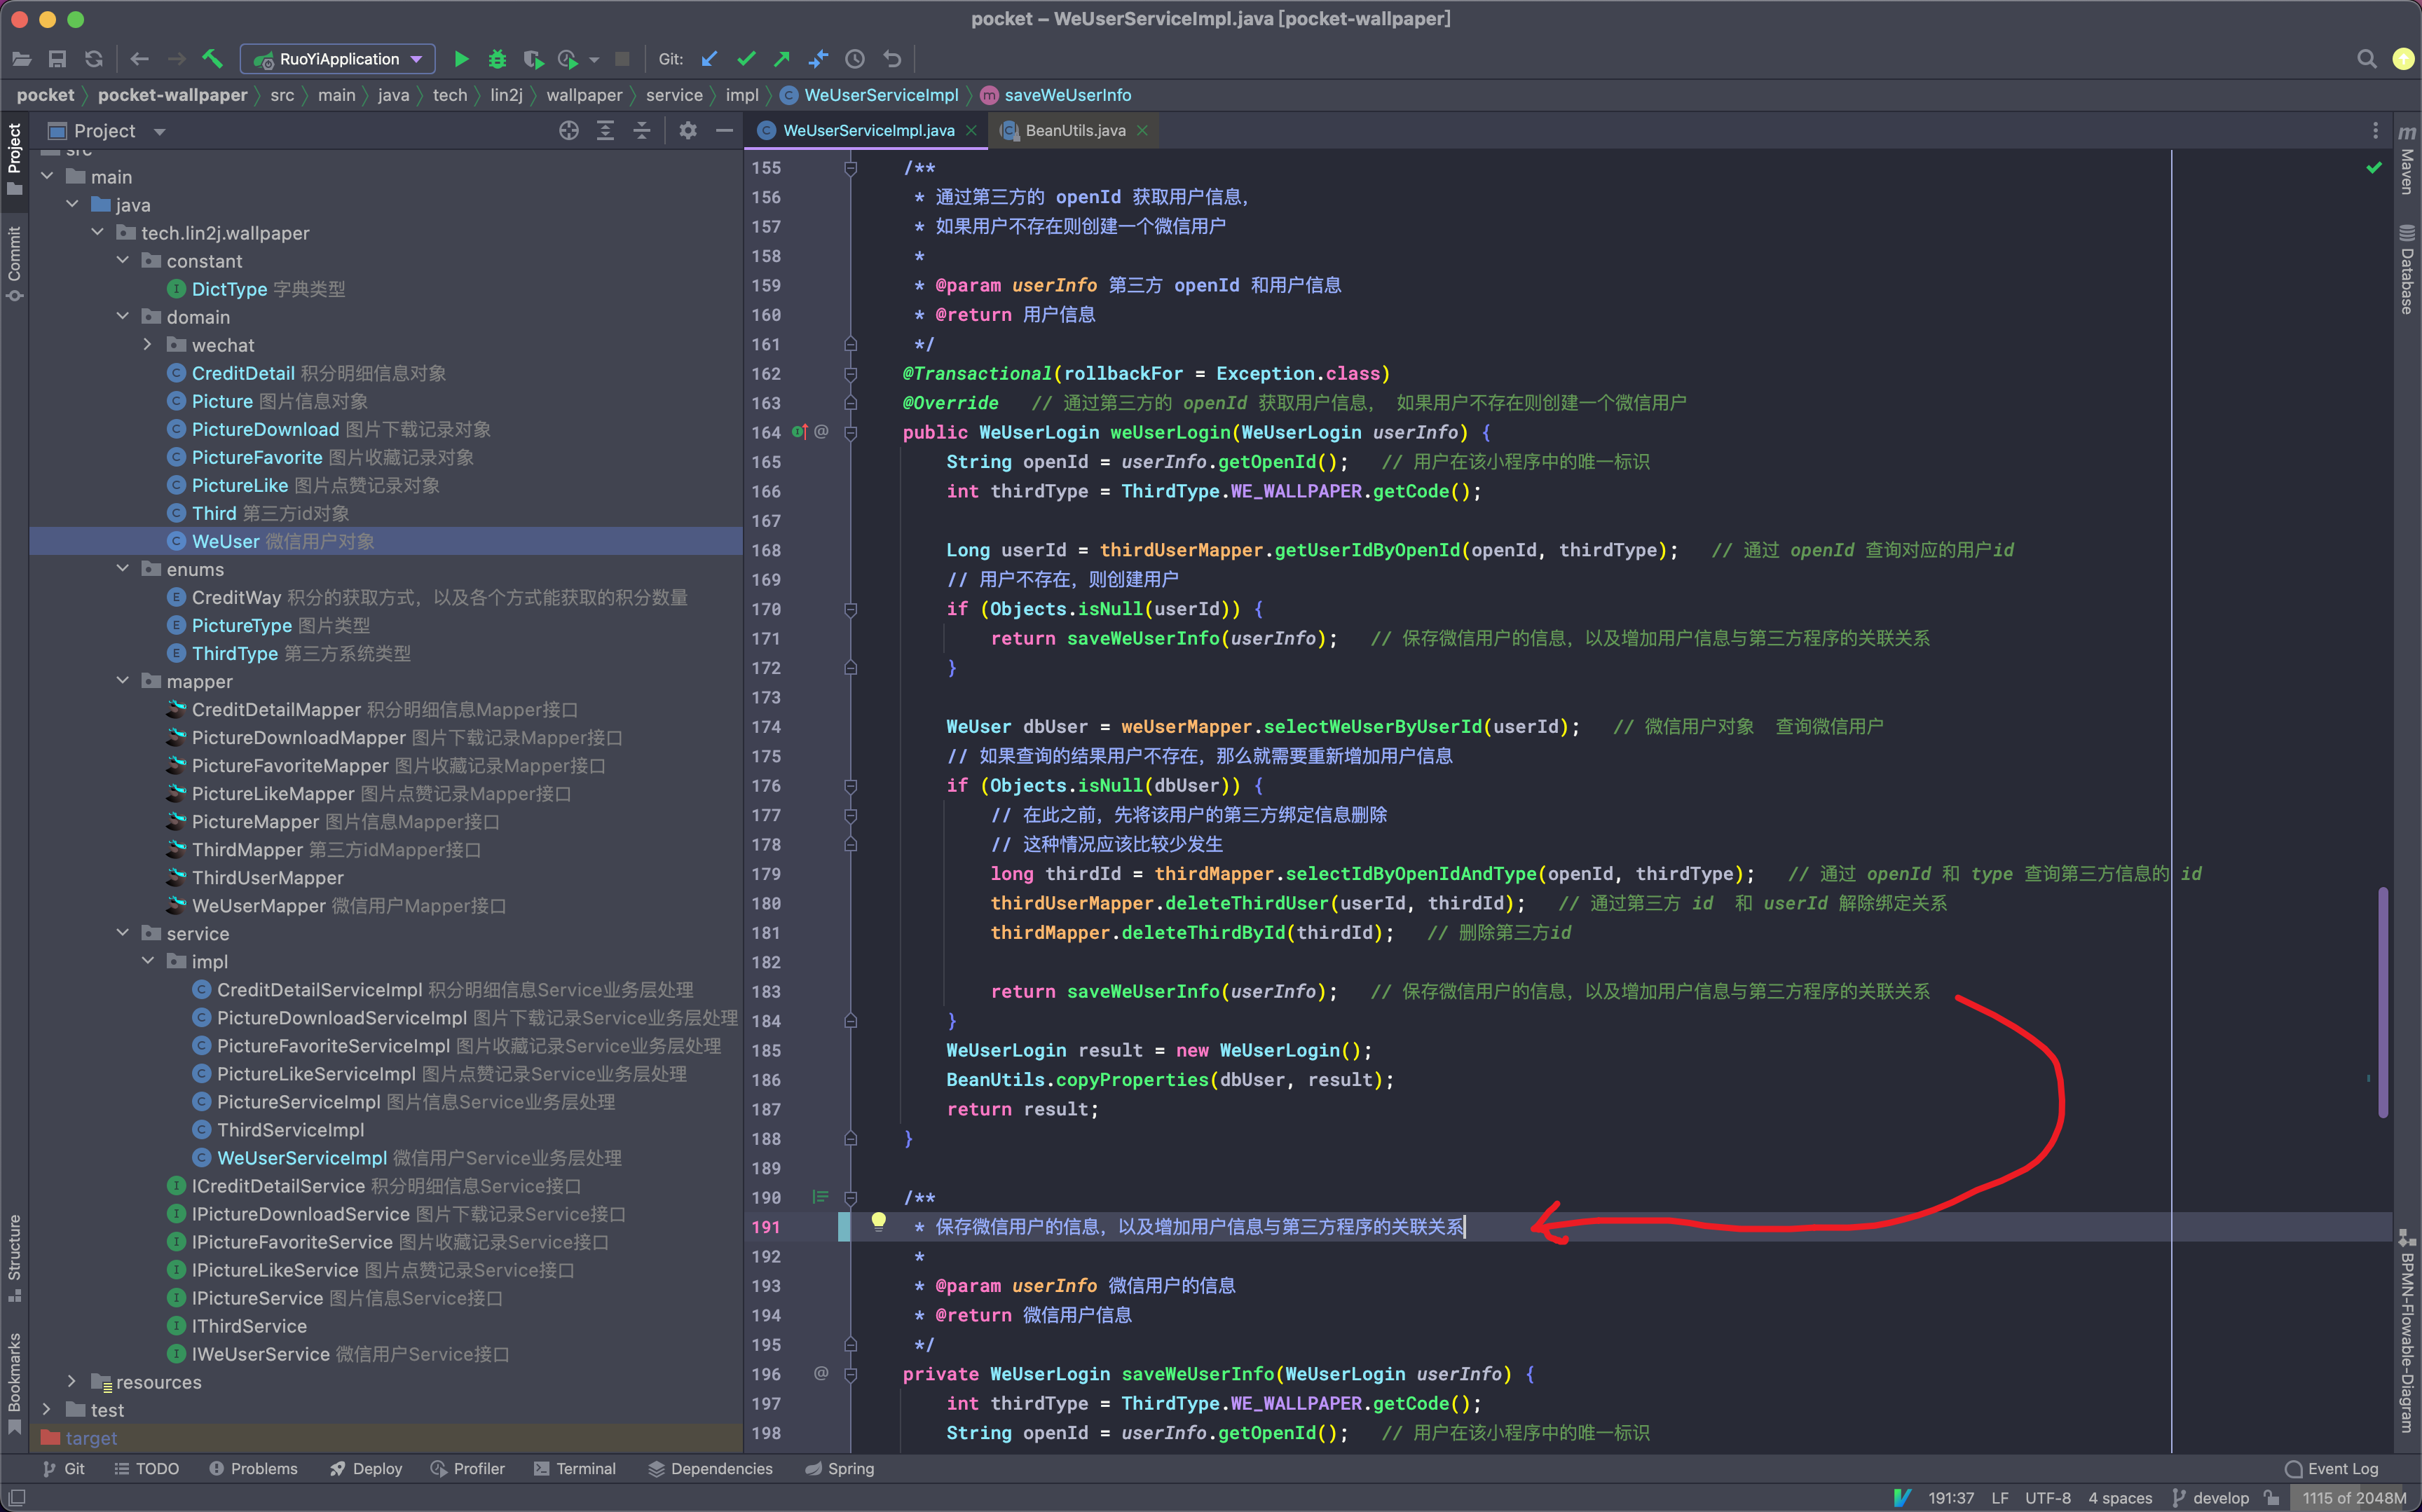This screenshot has height=1512, width=2422.
Task: Switch to BeanUtils.java editor tab
Action: [1074, 131]
